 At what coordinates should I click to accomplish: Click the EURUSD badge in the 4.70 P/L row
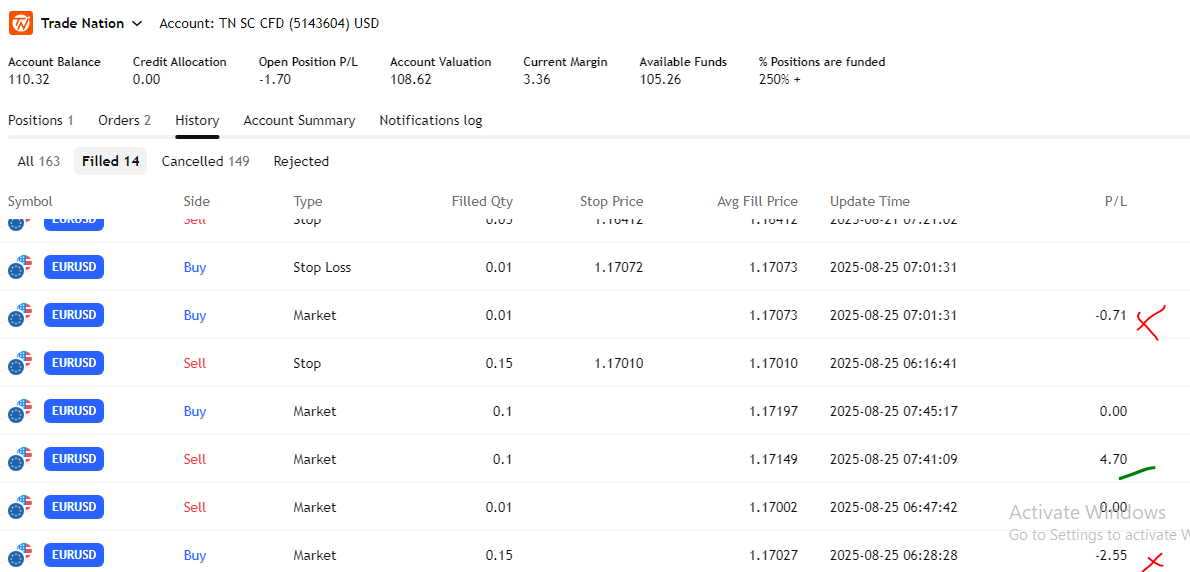click(74, 459)
